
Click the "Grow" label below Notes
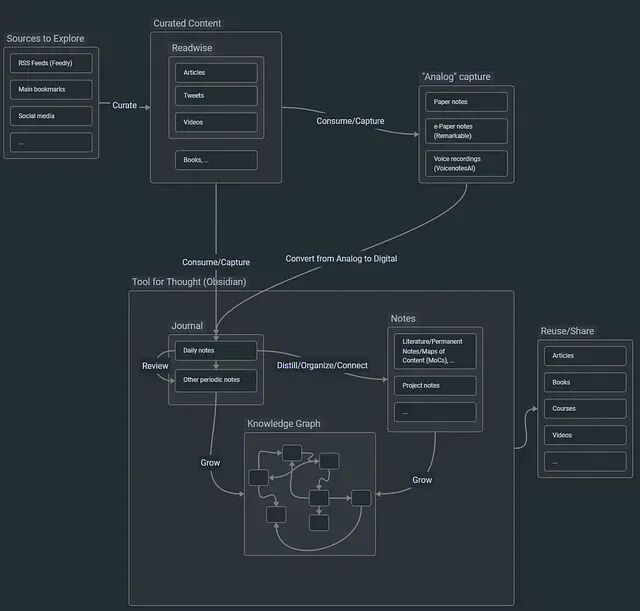pos(422,480)
